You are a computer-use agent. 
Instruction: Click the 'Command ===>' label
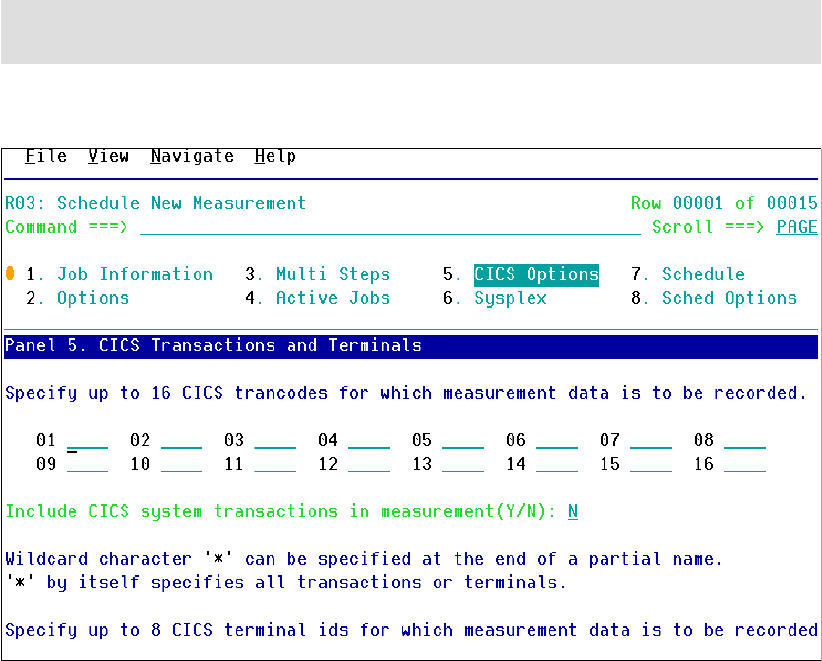click(x=67, y=227)
